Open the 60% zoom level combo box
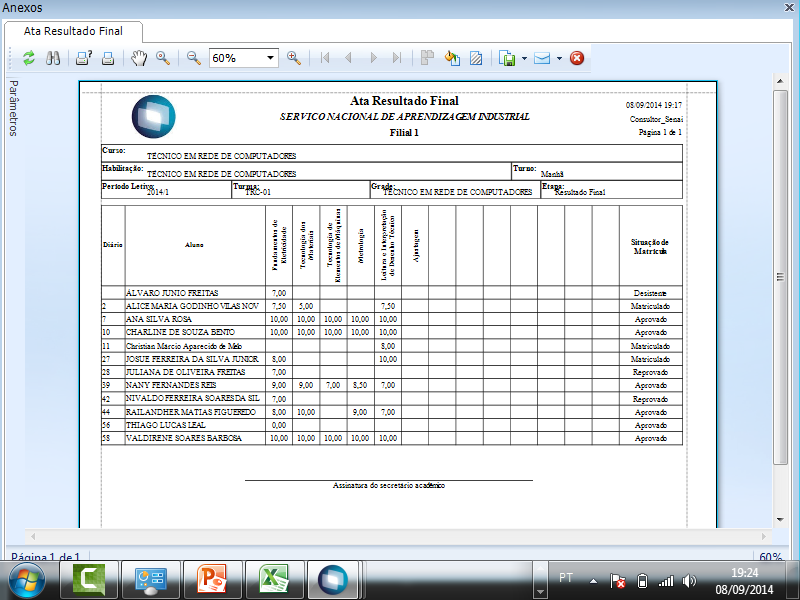This screenshot has width=800, height=600. [x=243, y=58]
